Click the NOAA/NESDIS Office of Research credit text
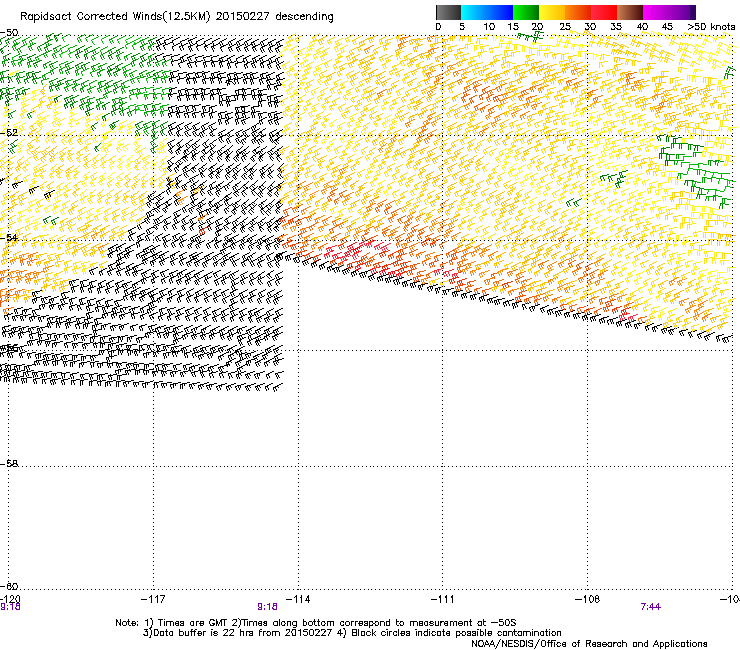This screenshot has width=740, height=650. coord(589,644)
